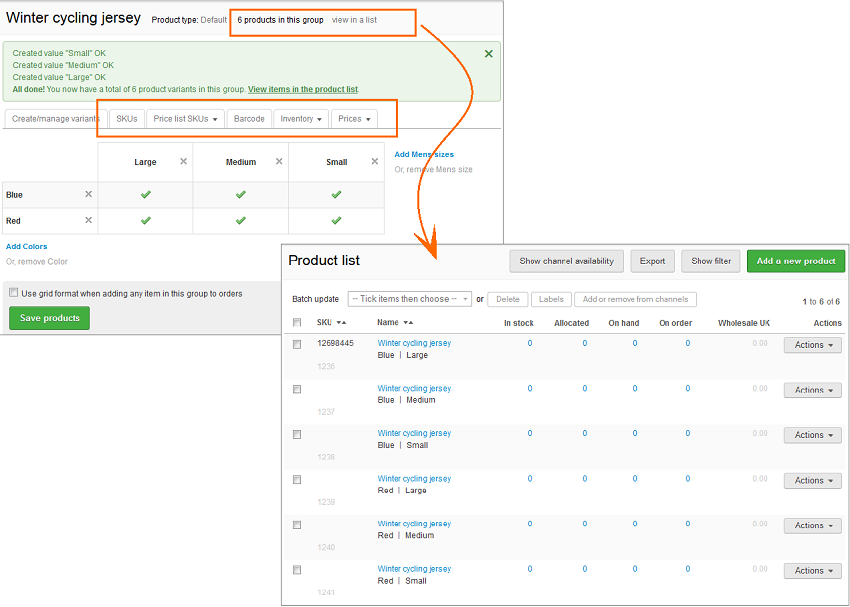Dismiss the green success notification
Image resolution: width=850 pixels, height=607 pixels.
pos(488,54)
